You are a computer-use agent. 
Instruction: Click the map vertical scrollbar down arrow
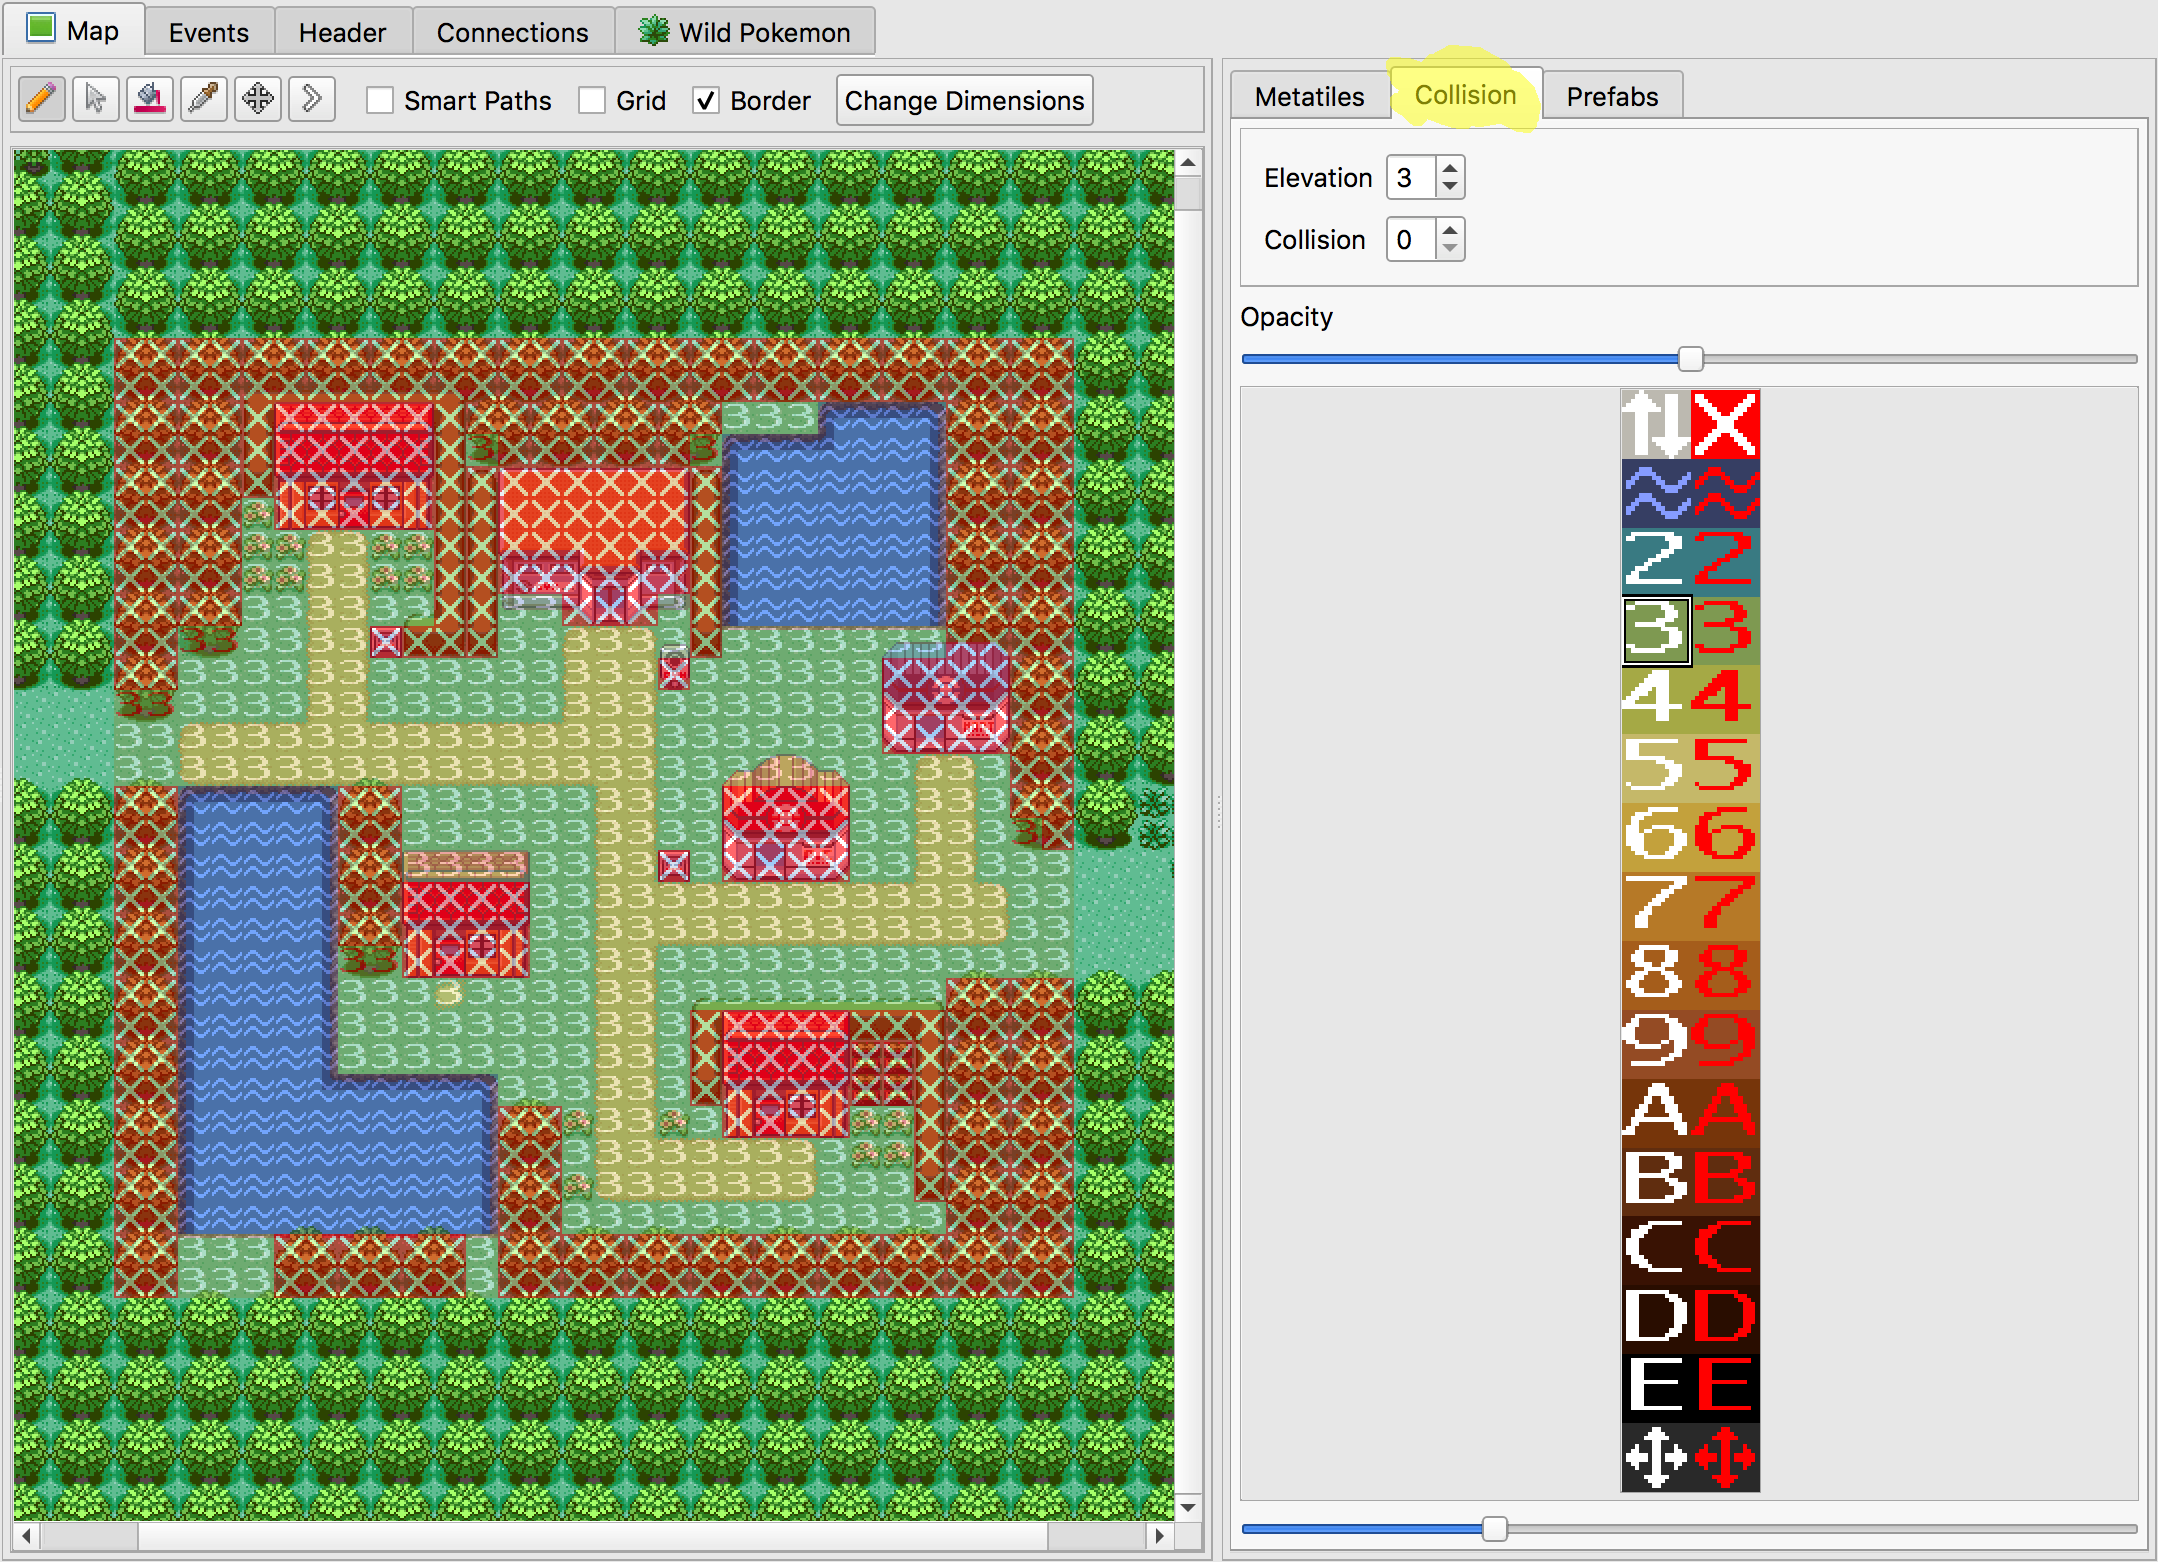[x=1188, y=1508]
